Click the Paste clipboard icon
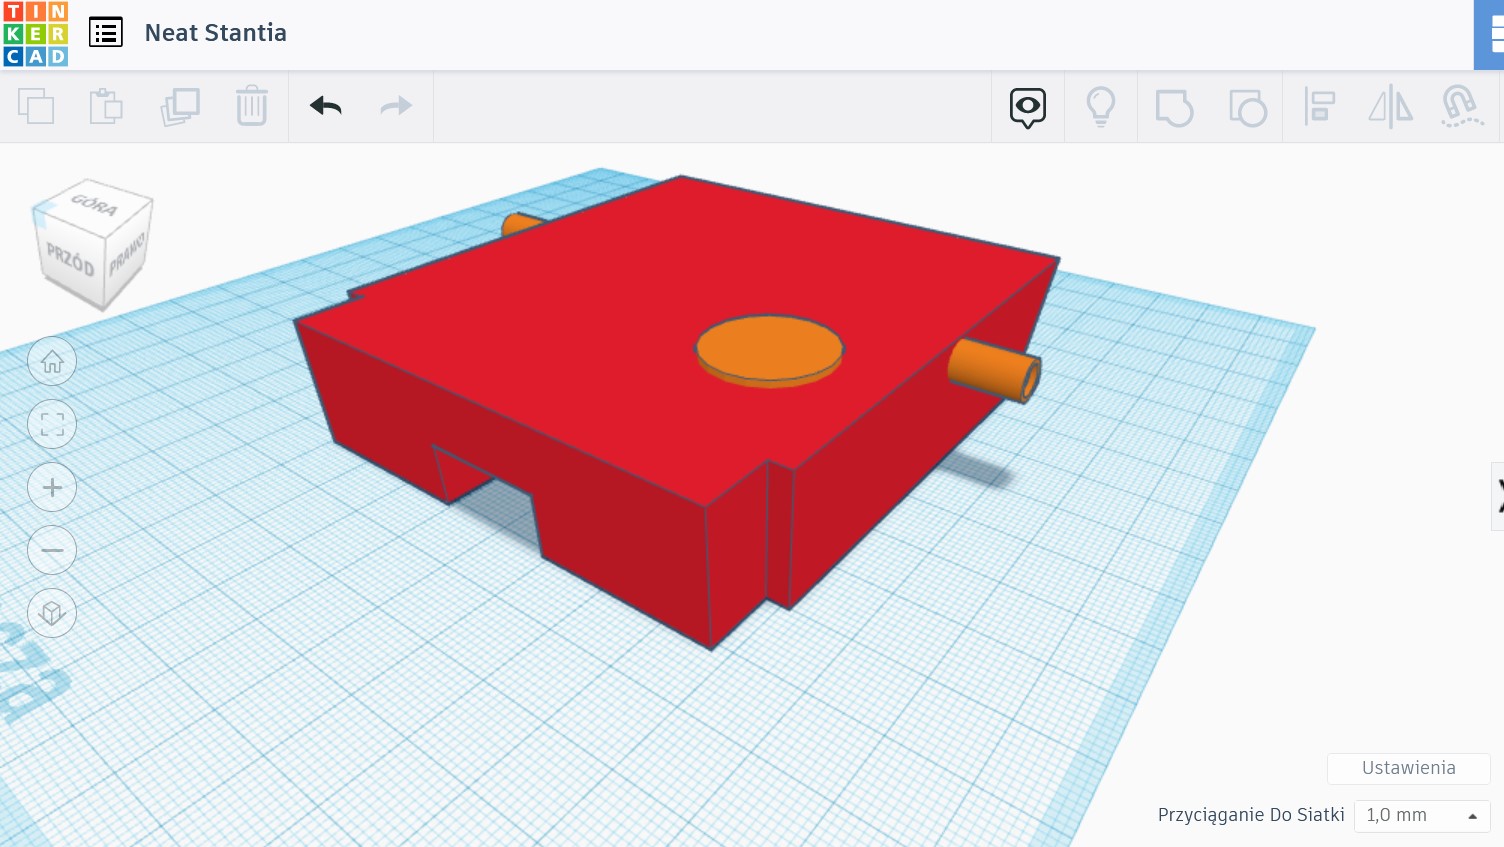Screen dimensions: 1504x847 pos(106,106)
